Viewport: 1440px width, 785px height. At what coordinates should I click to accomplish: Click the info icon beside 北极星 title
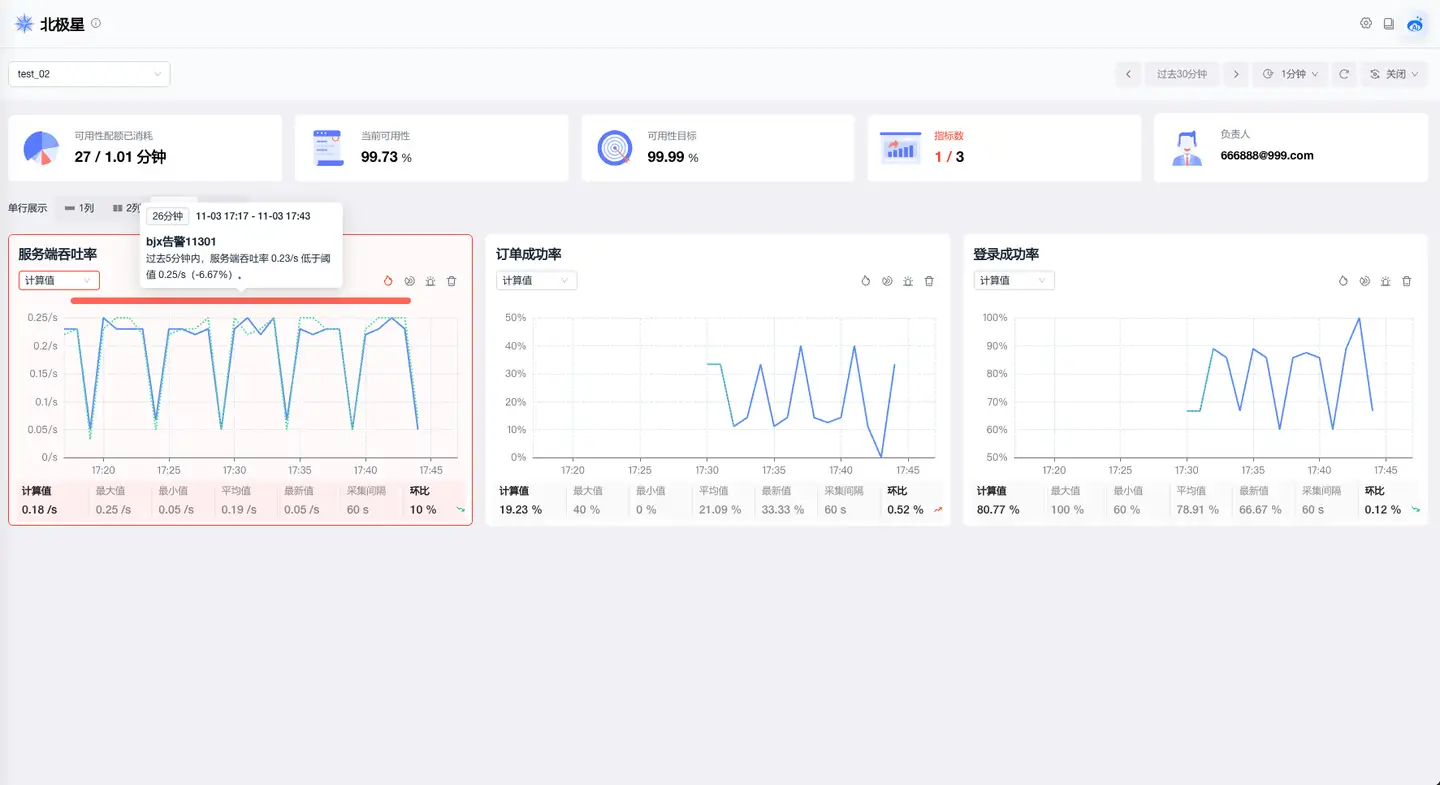pos(96,23)
